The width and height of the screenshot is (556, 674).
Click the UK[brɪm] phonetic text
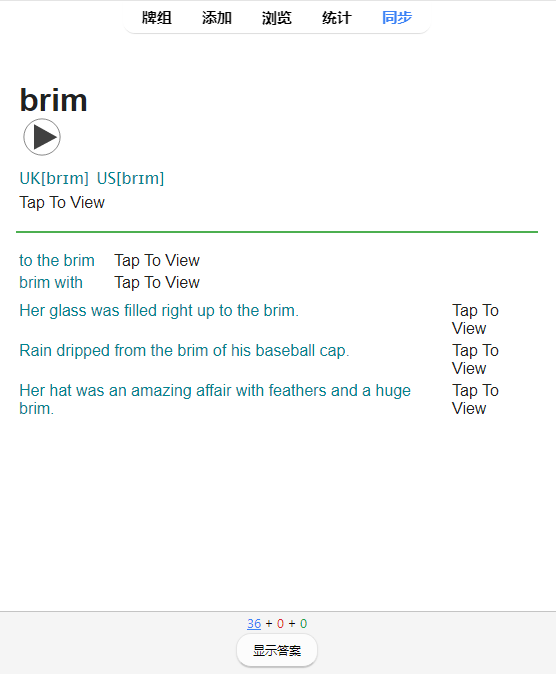click(x=54, y=178)
